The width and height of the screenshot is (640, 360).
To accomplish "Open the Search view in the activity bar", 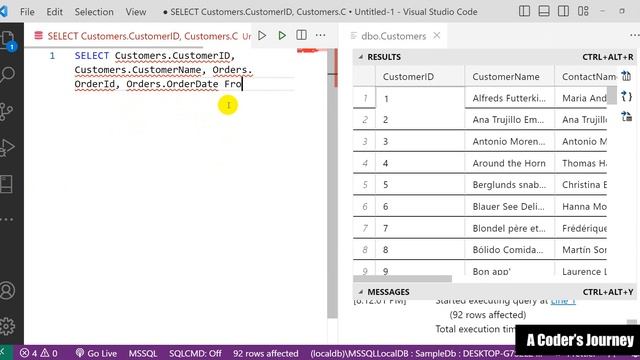I will click(x=7, y=75).
